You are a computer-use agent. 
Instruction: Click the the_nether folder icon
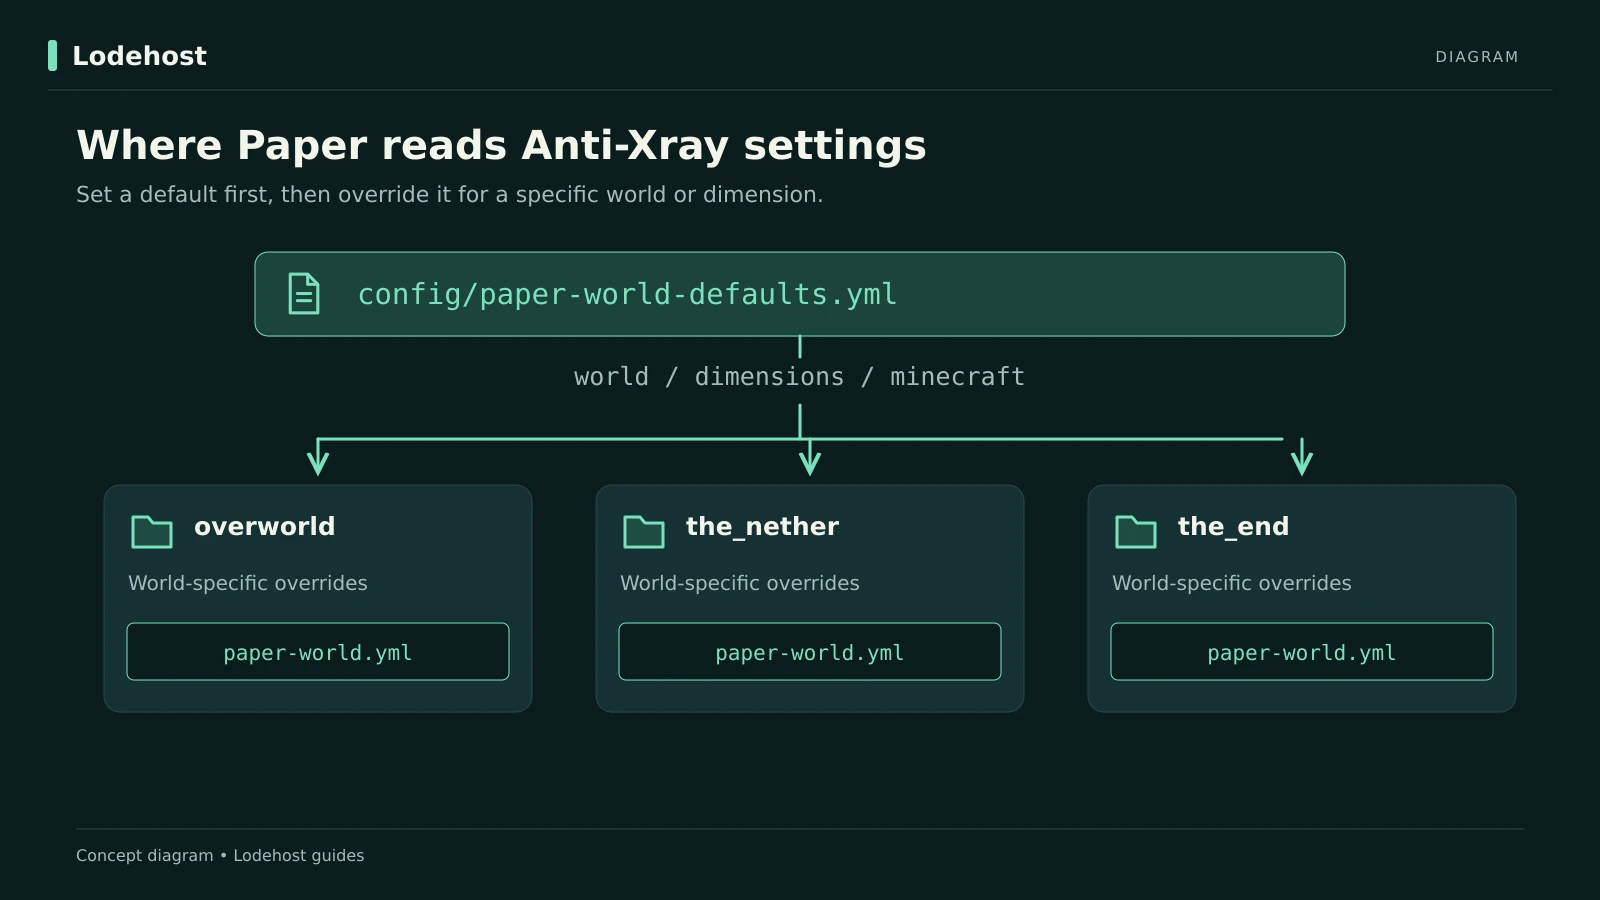tap(644, 532)
